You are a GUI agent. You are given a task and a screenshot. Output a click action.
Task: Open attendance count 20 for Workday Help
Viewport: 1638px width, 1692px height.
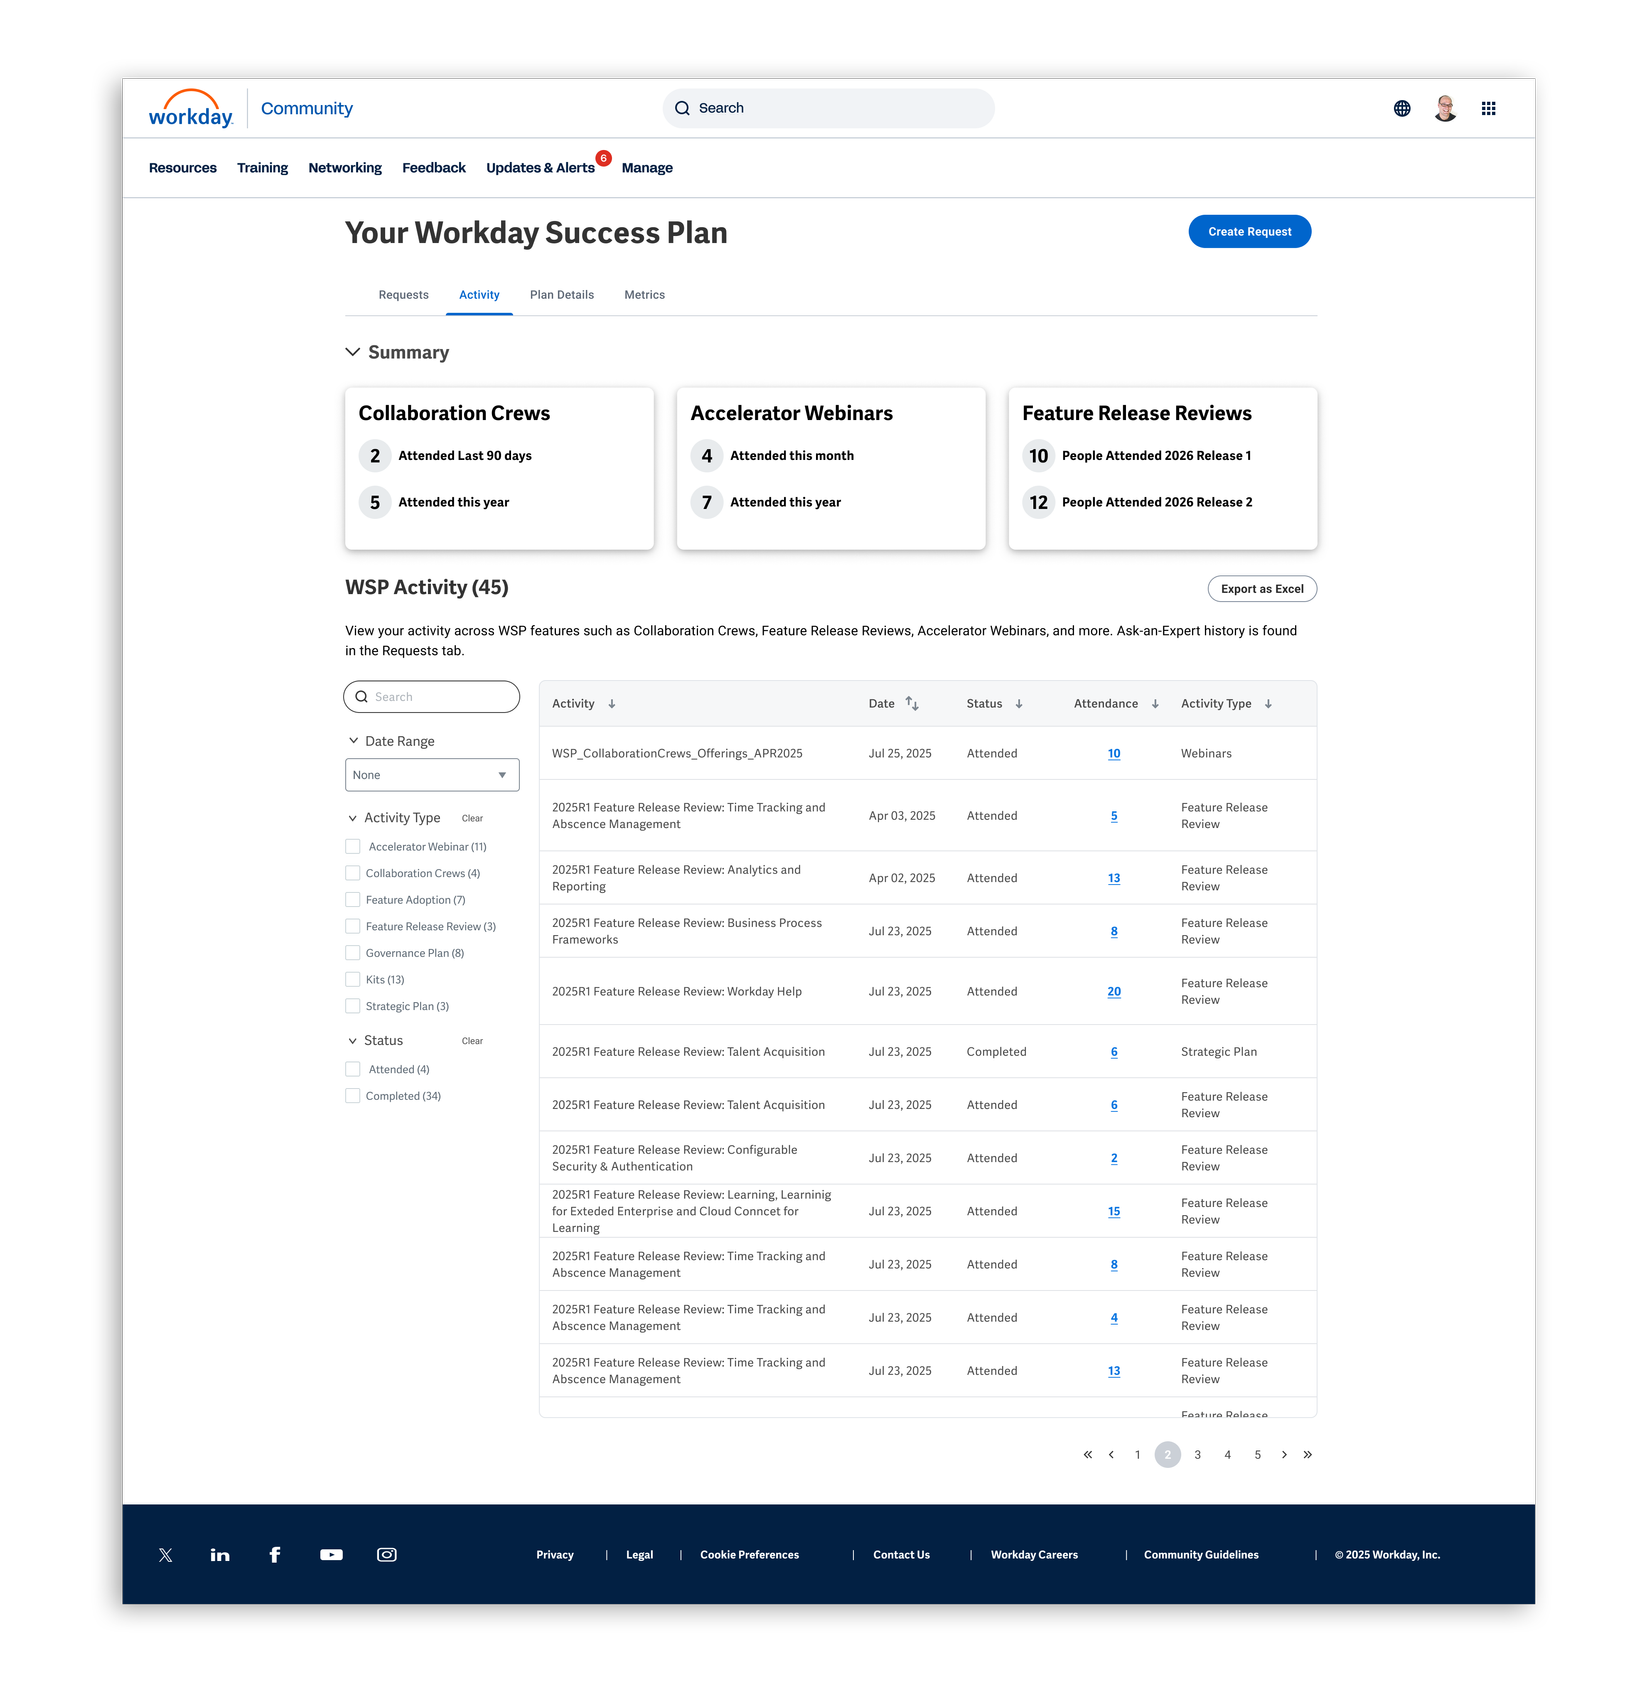pos(1114,992)
